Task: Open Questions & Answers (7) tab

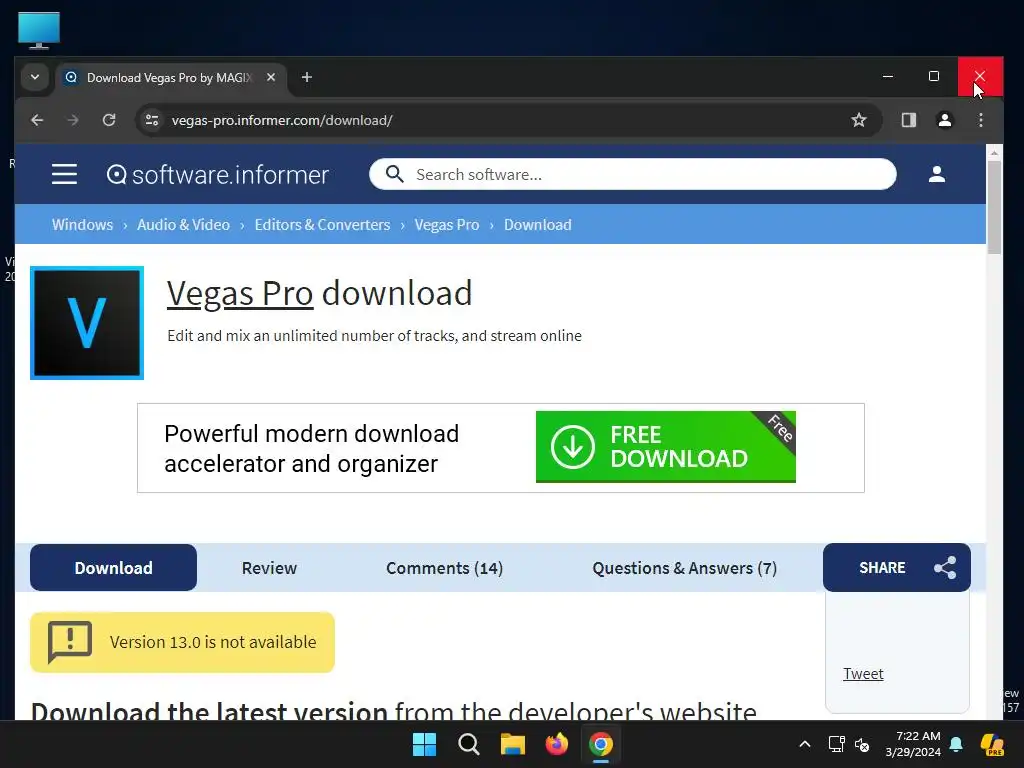Action: (x=684, y=568)
